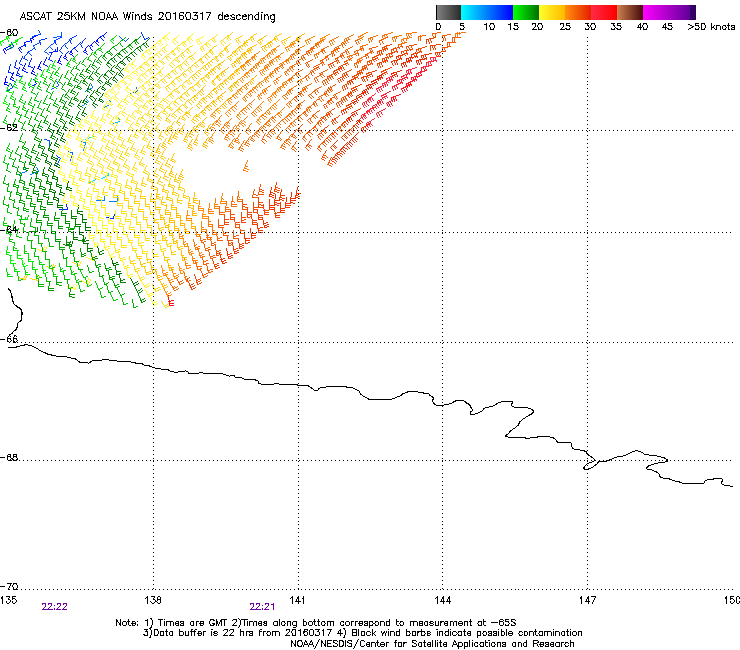Click the brown 35-40 knots legend color
Image resolution: width=740 pixels, height=650 pixels.
coord(630,12)
